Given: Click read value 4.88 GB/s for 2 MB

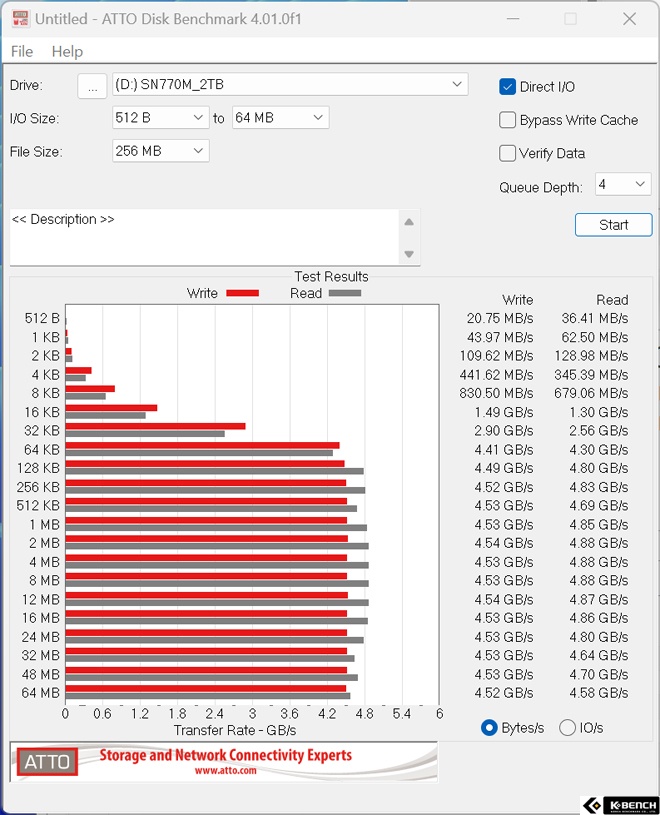Looking at the screenshot, I should click(x=599, y=543).
